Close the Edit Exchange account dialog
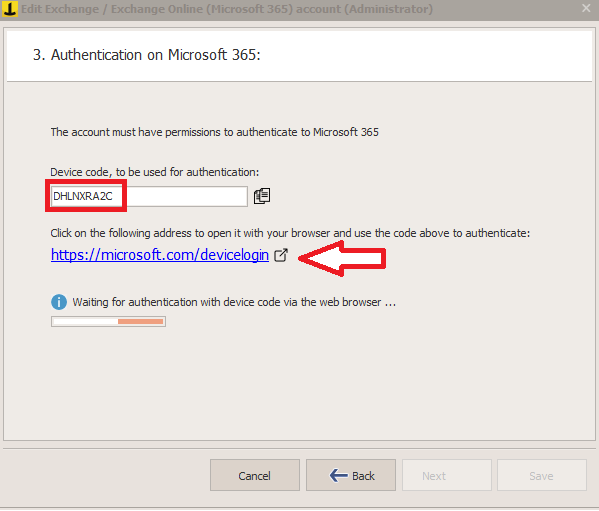The image size is (599, 511). click(586, 8)
